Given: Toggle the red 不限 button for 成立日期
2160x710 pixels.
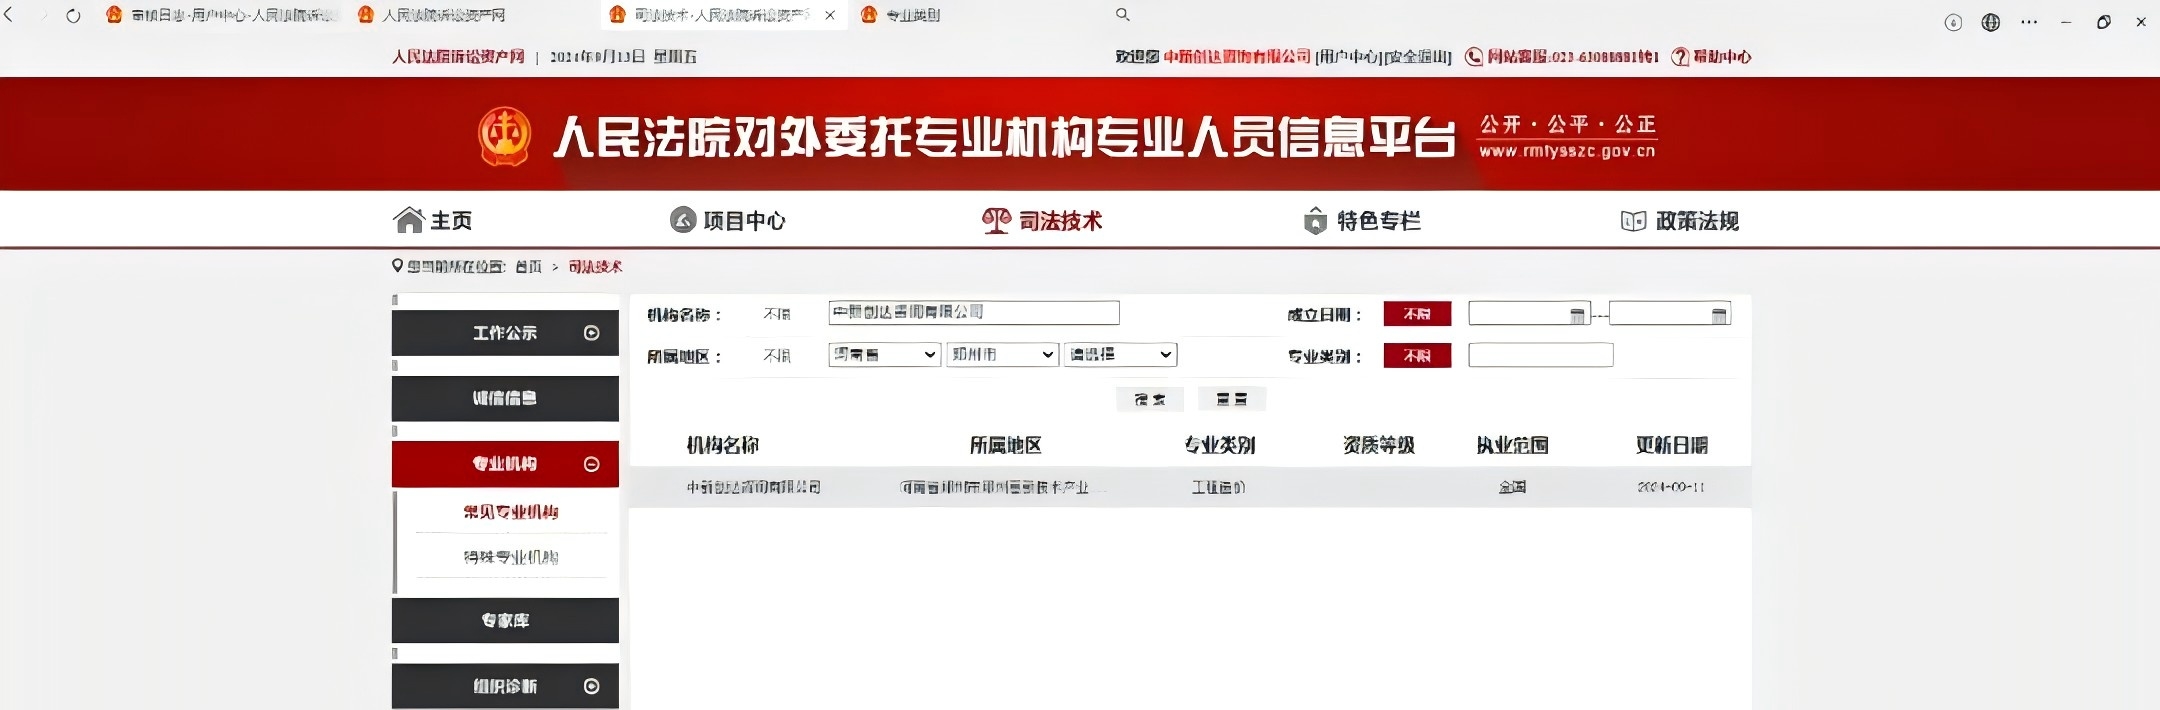Looking at the screenshot, I should coord(1416,314).
